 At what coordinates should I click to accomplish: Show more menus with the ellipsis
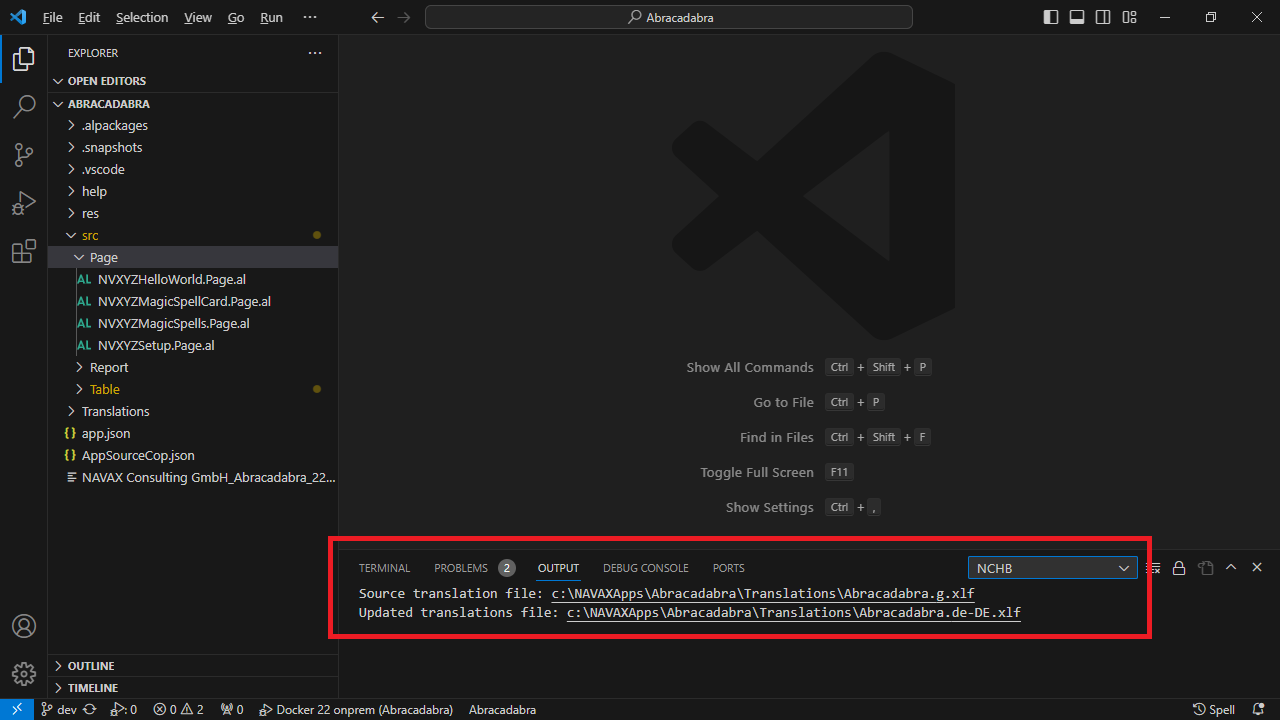(x=310, y=17)
